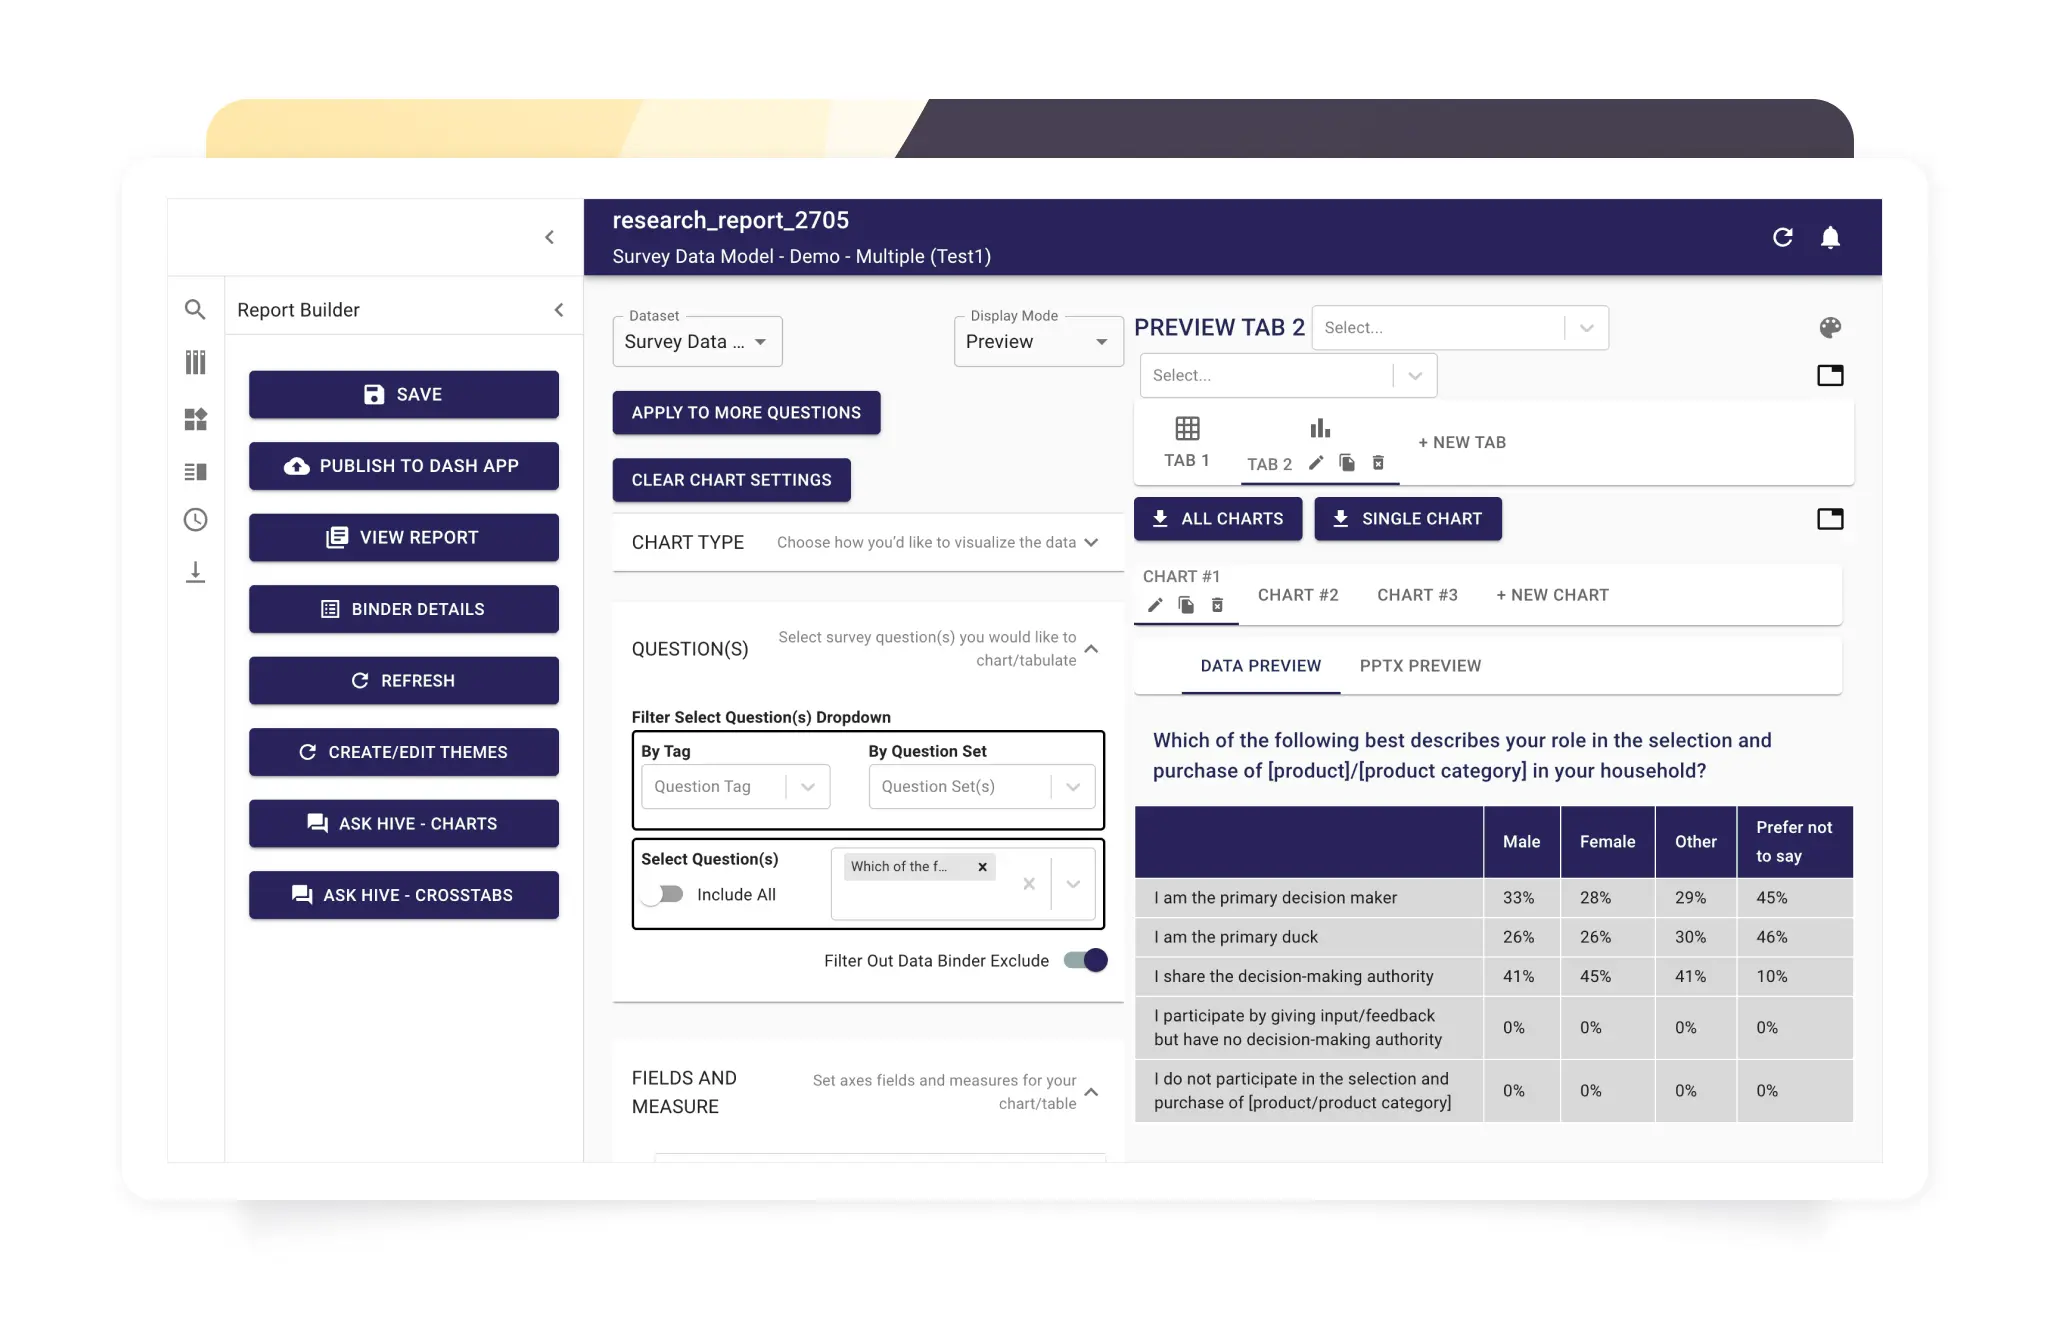The height and width of the screenshot is (1344, 2050).
Task: Collapse the FIELDS AND MEASURE section
Action: [x=1091, y=1092]
